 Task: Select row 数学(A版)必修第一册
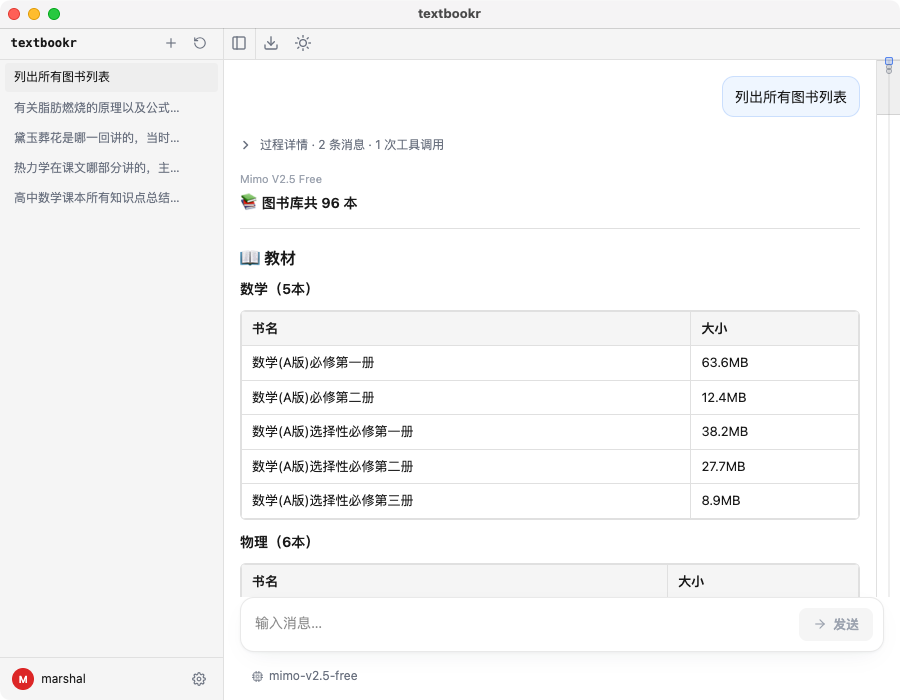click(x=549, y=363)
